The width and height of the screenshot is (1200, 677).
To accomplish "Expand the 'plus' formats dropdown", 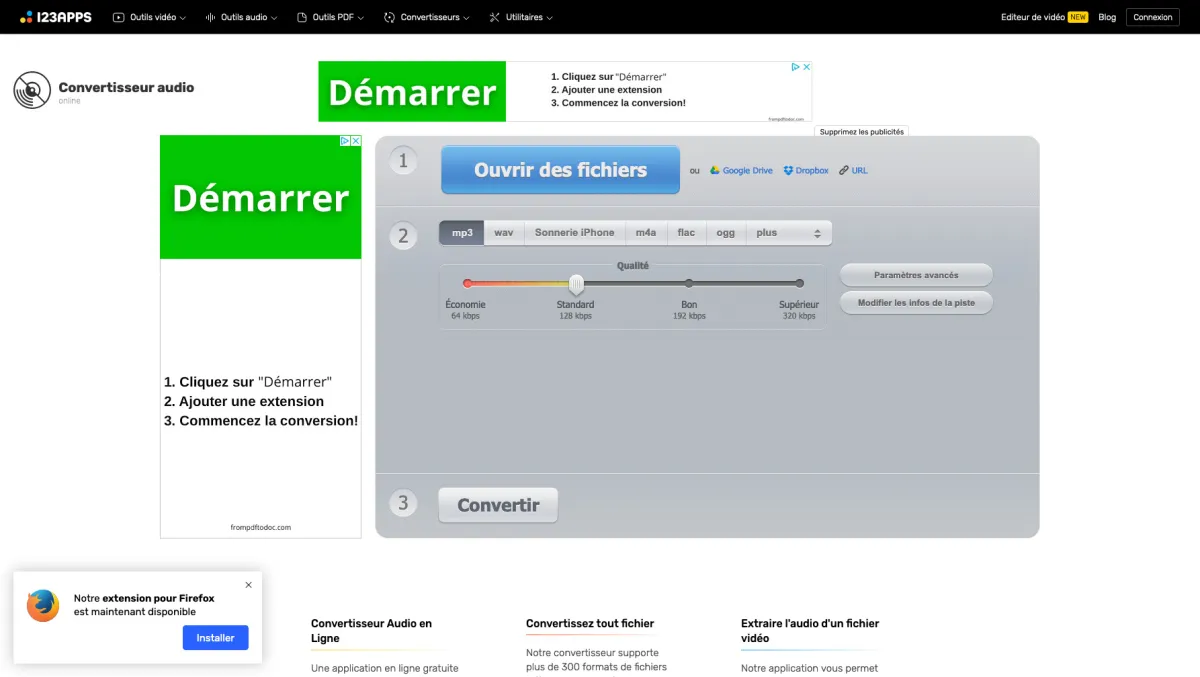I will click(x=789, y=233).
